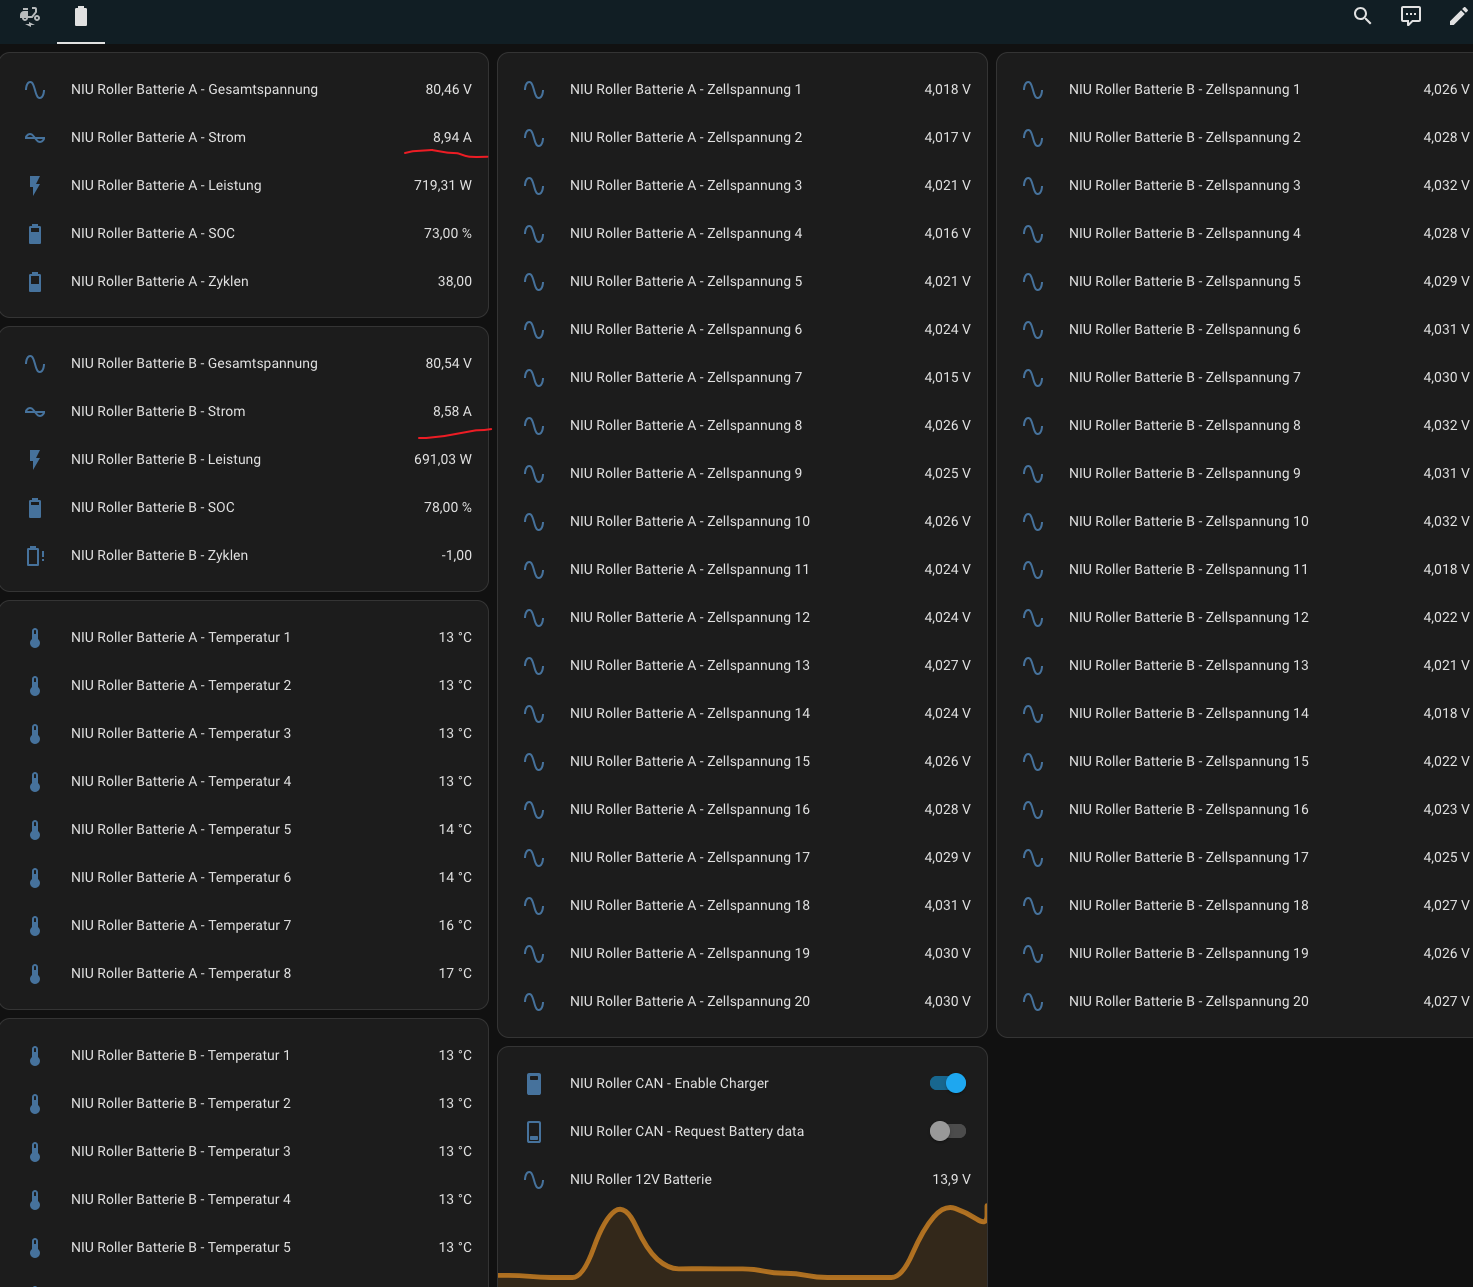This screenshot has width=1473, height=1287.
Task: Open Batterie B Zellspannung 20 entity
Action: point(1188,1001)
